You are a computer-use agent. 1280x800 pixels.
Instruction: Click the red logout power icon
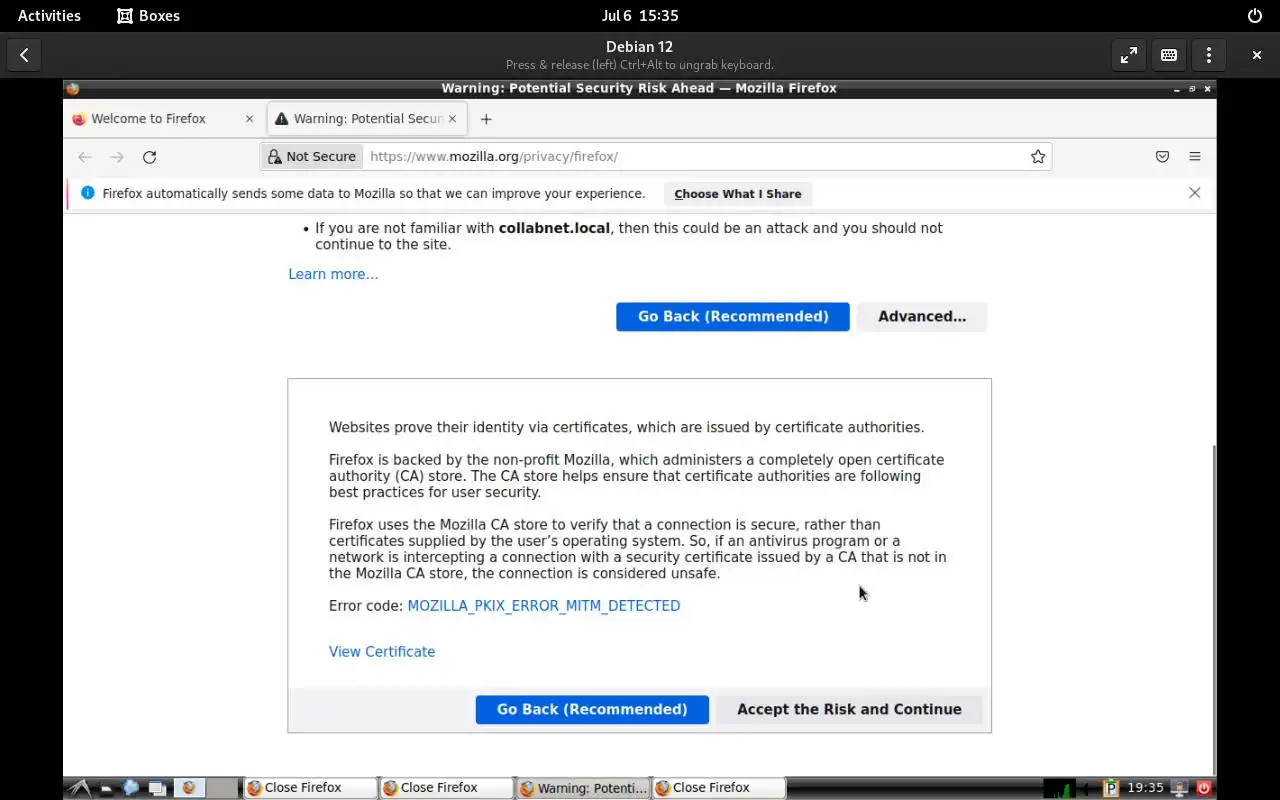[x=1203, y=788]
